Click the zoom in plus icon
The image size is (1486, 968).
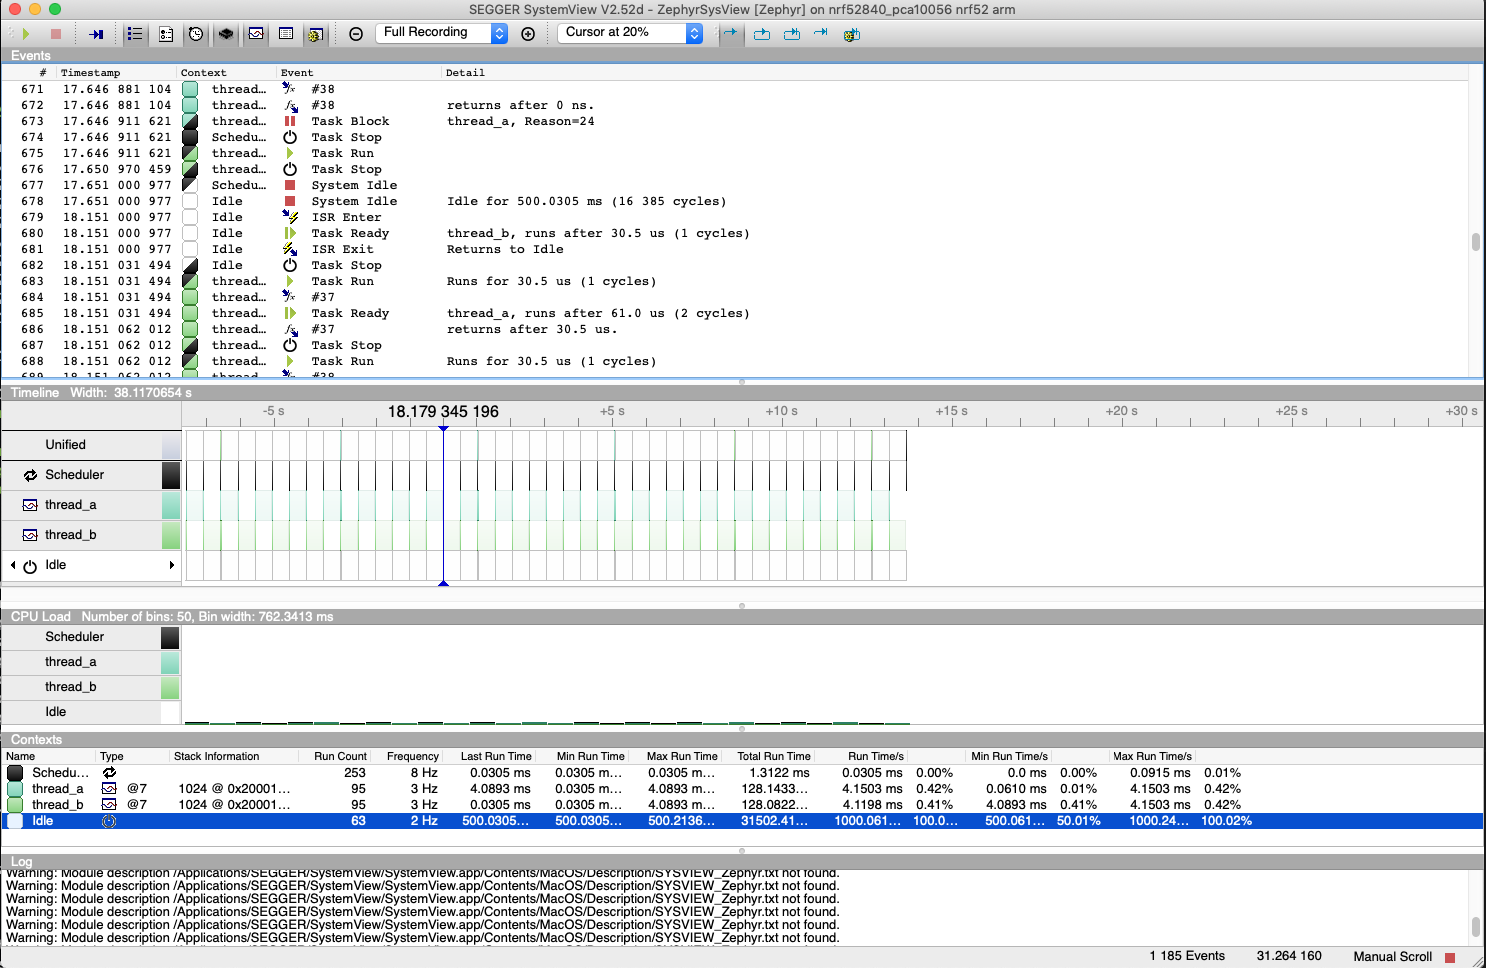pos(528,34)
